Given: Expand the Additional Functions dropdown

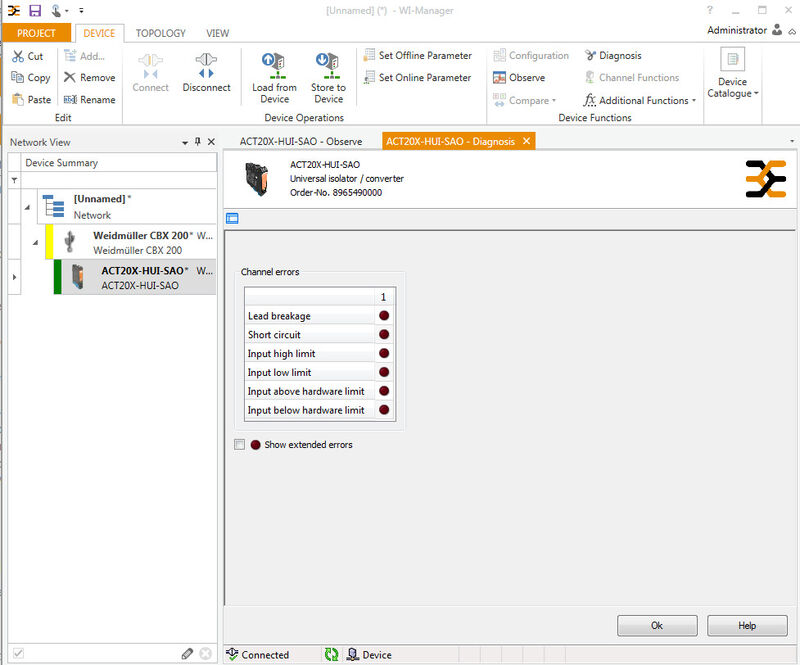Looking at the screenshot, I should click(x=695, y=101).
